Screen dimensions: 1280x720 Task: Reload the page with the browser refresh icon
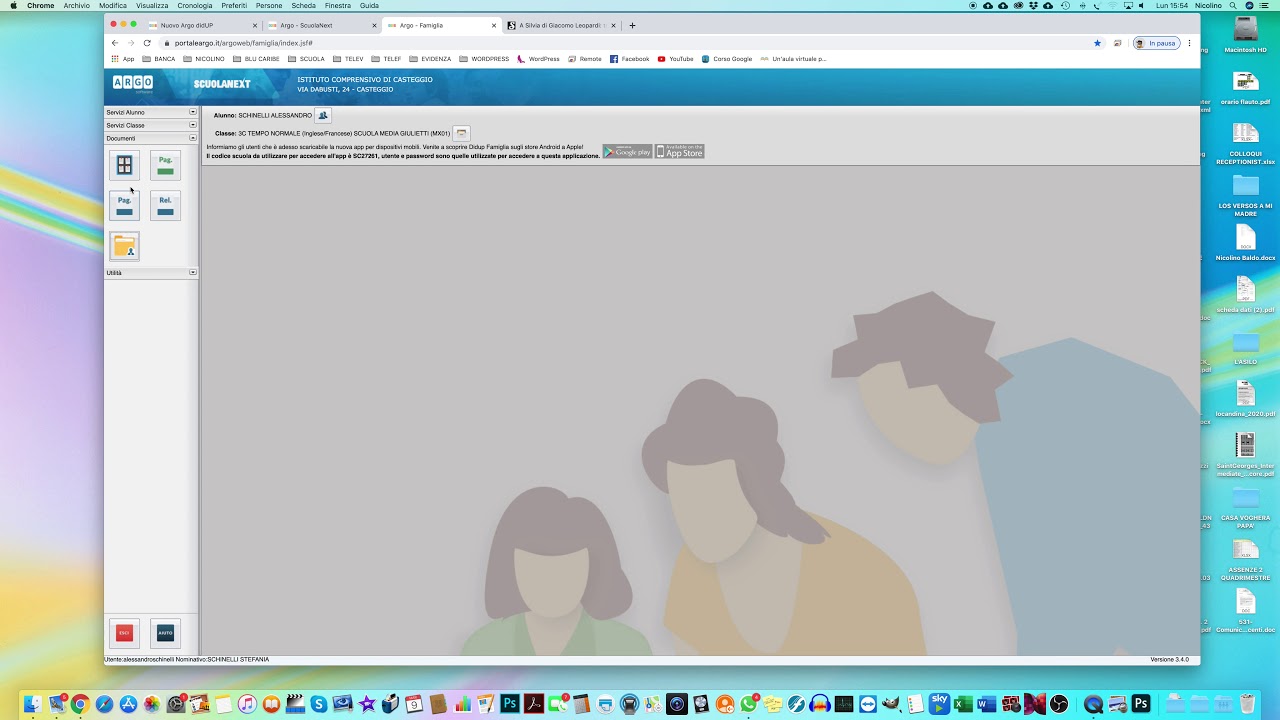click(x=147, y=43)
